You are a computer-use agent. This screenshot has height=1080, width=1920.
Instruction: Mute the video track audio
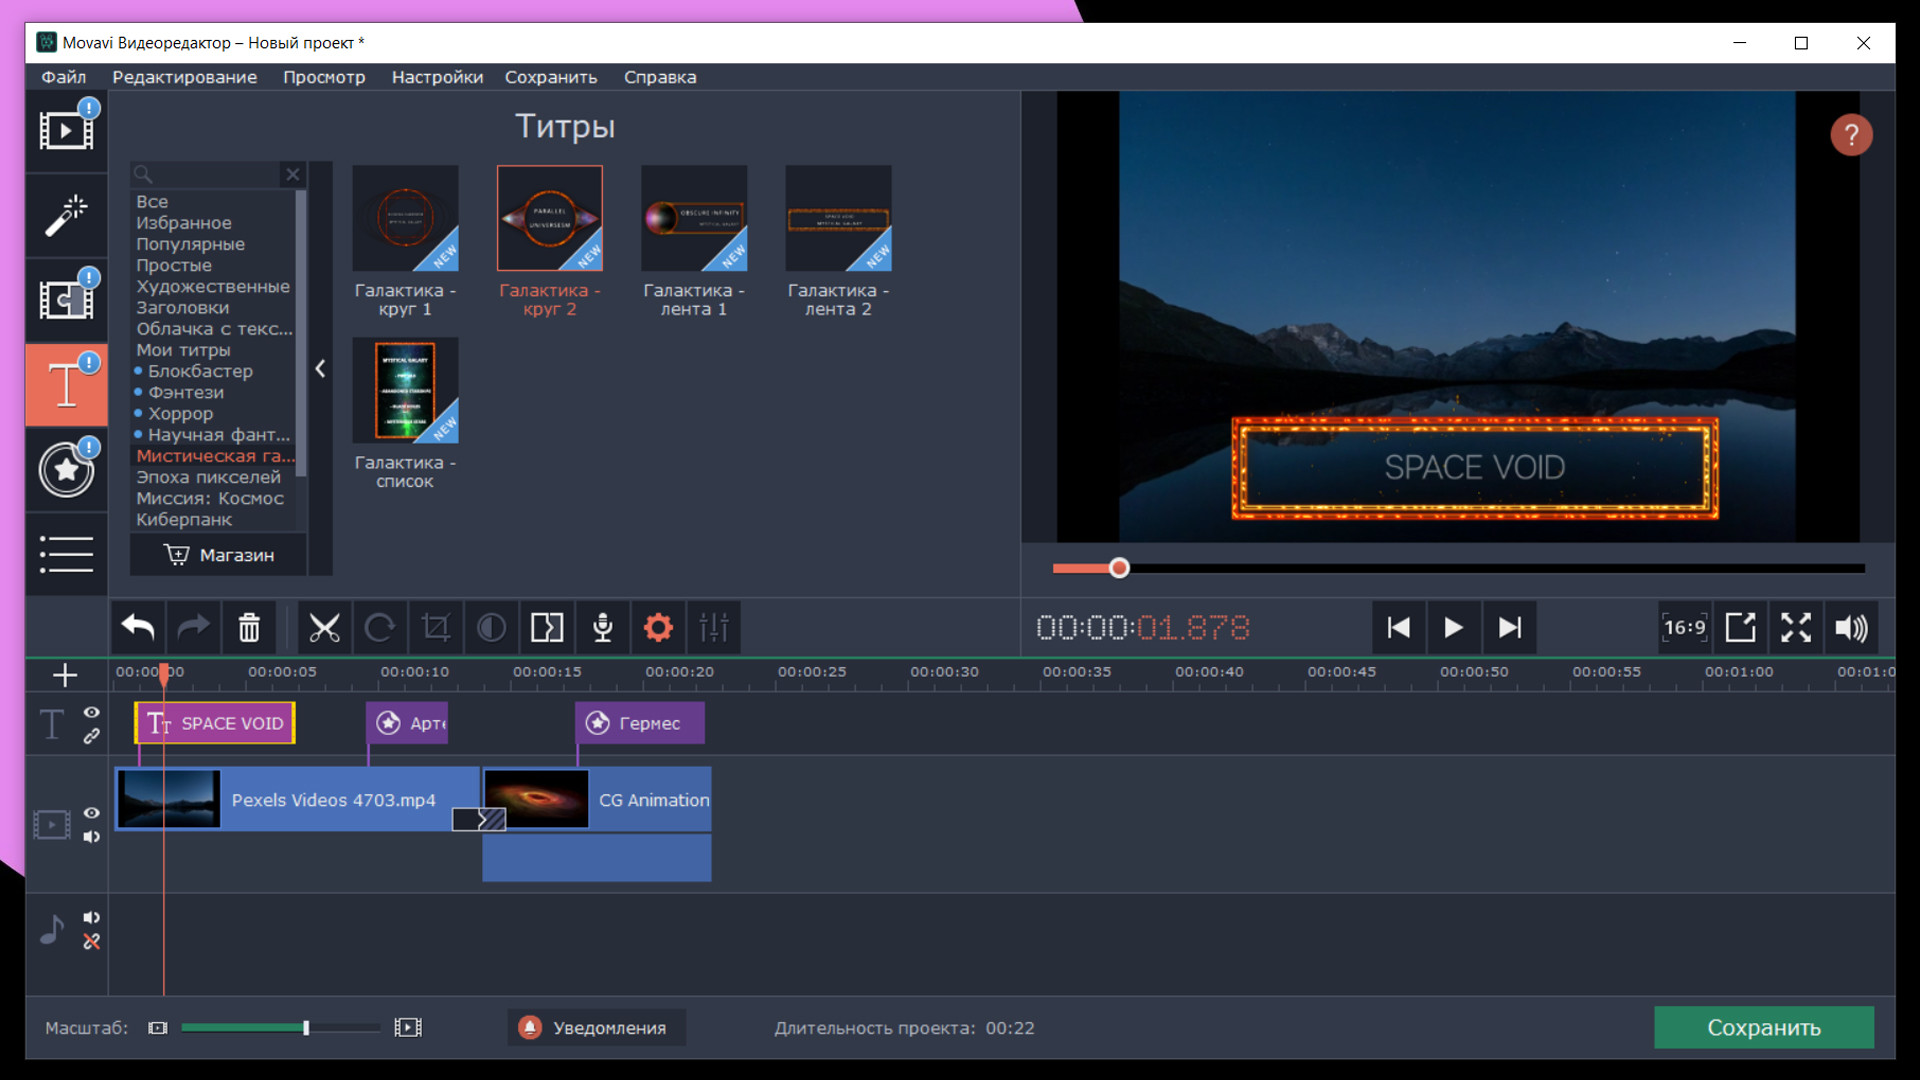(91, 837)
